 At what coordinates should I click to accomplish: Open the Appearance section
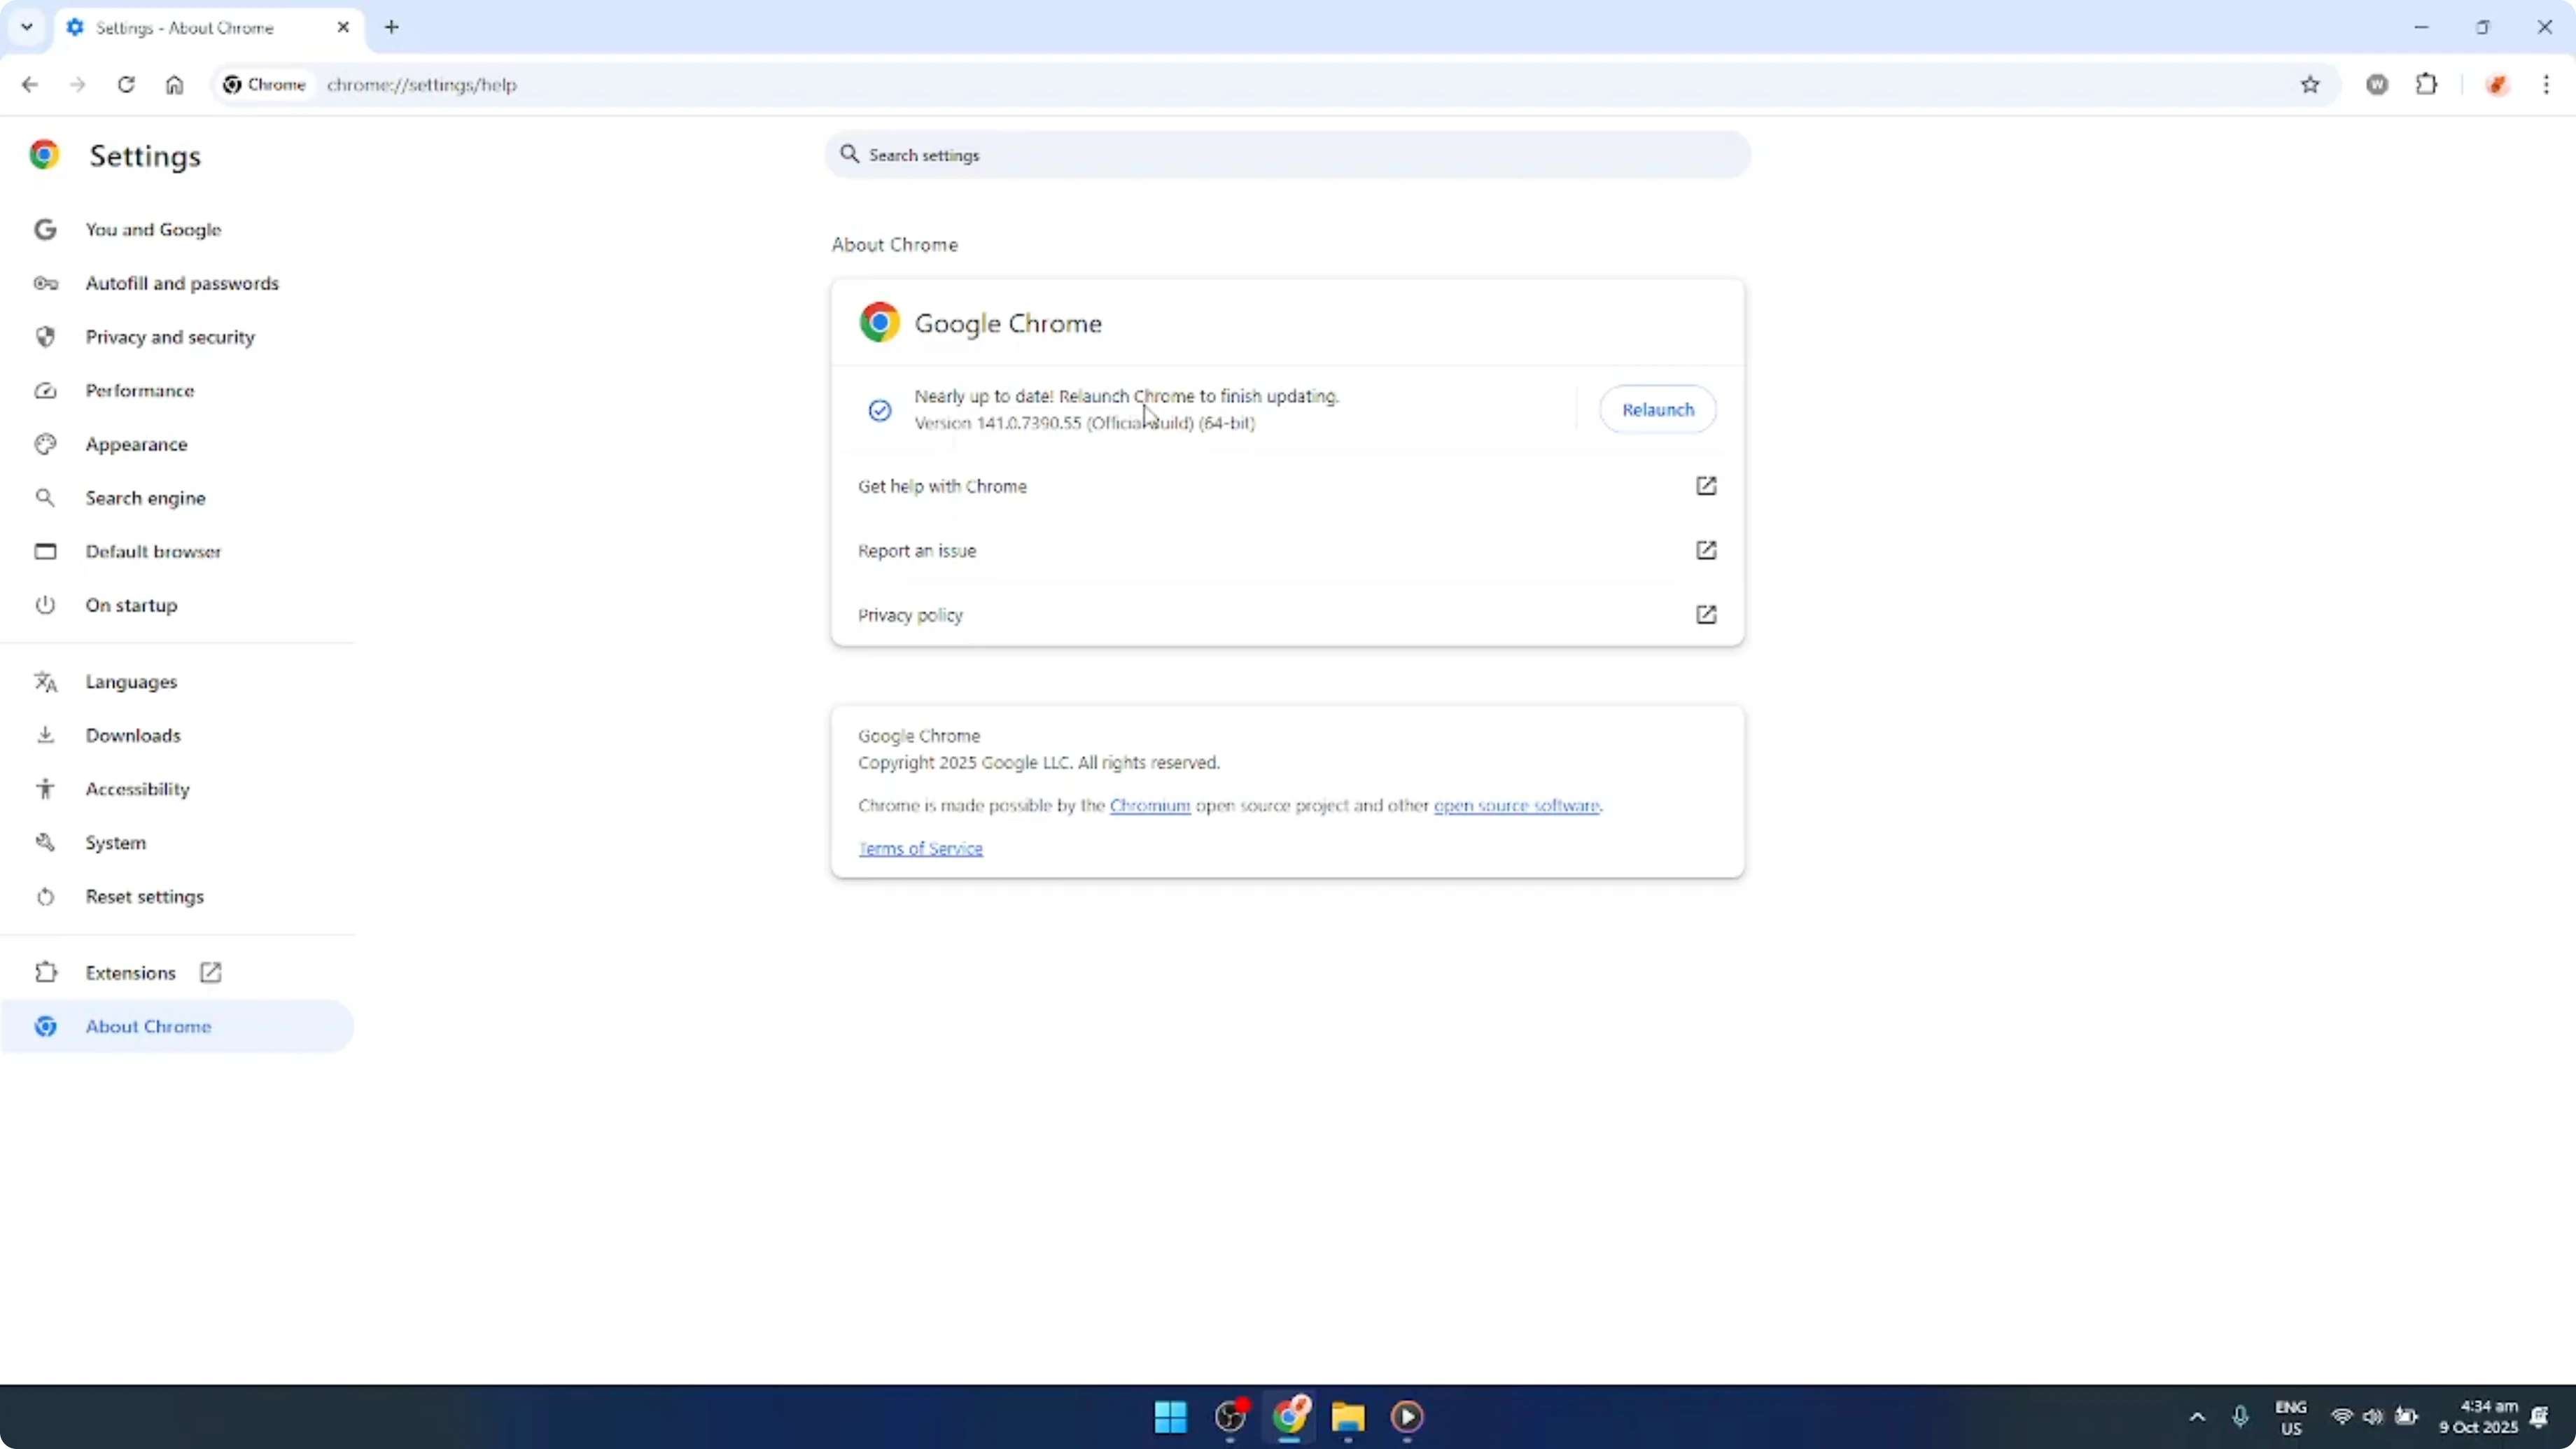(136, 444)
